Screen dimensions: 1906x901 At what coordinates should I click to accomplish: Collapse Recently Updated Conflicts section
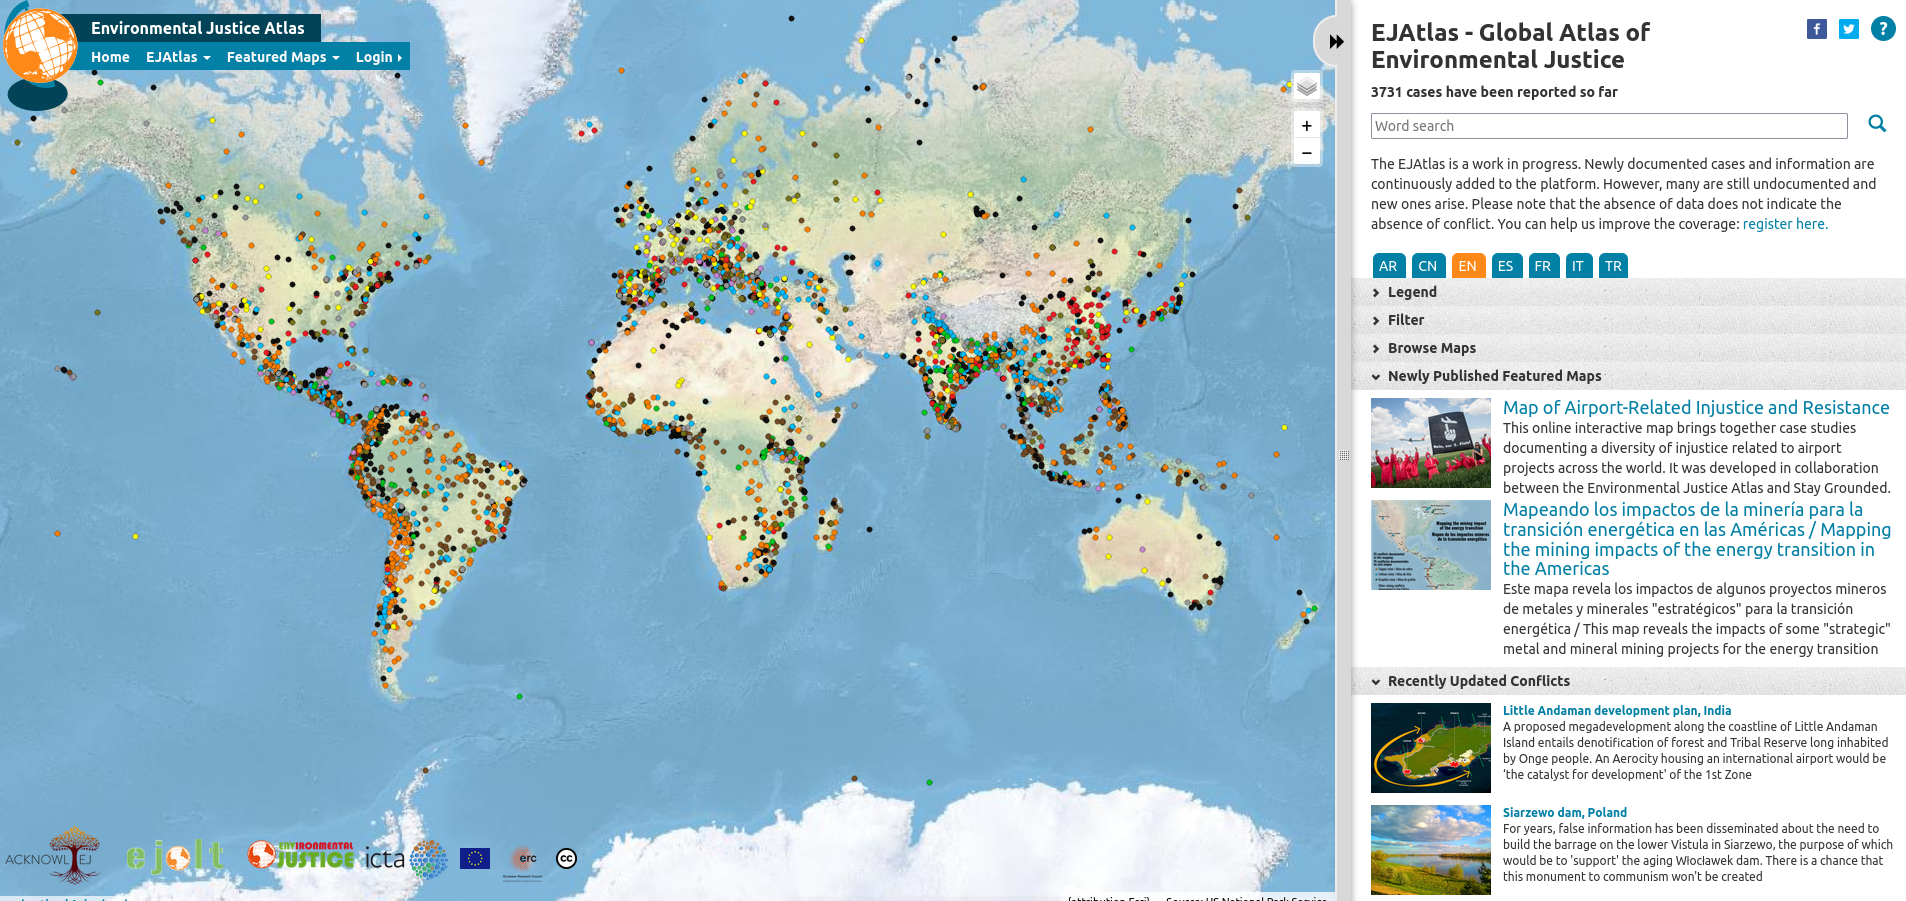click(1628, 681)
